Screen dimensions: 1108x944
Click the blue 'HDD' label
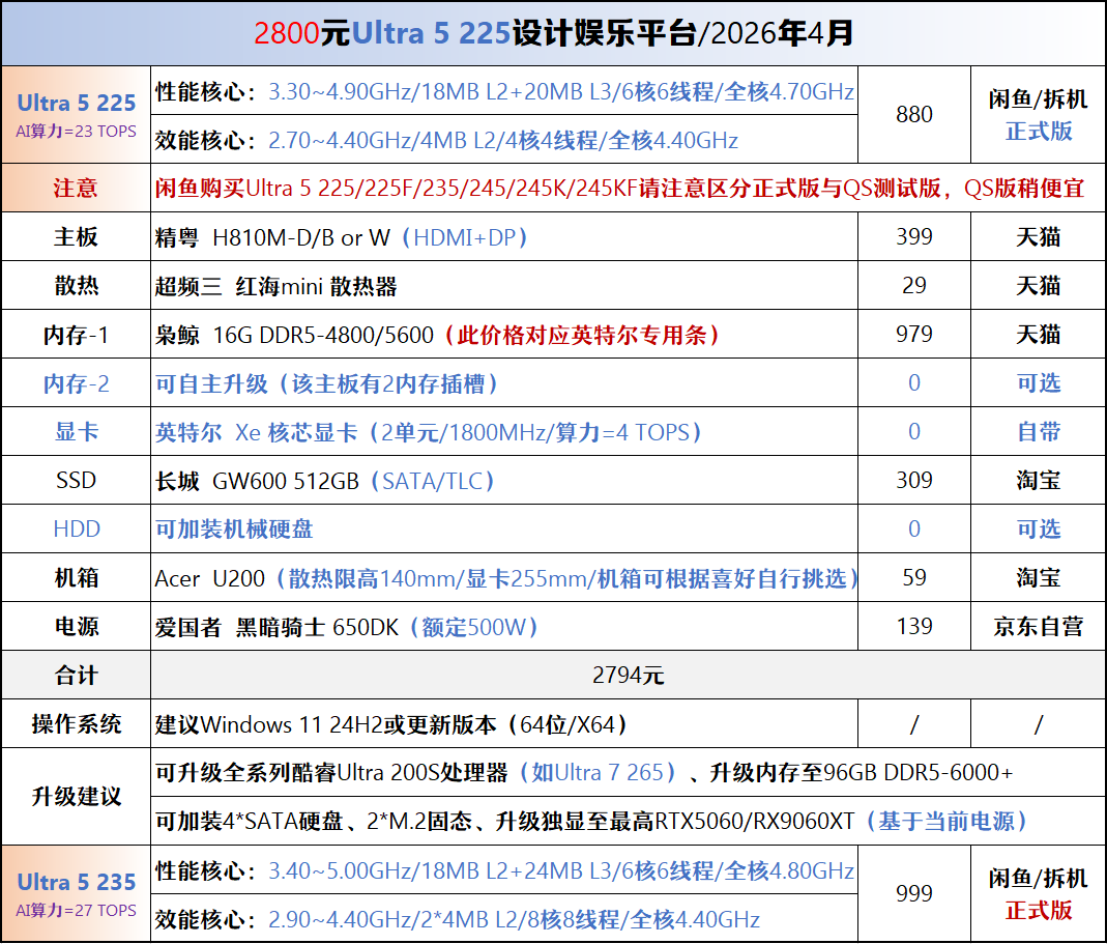(76, 529)
